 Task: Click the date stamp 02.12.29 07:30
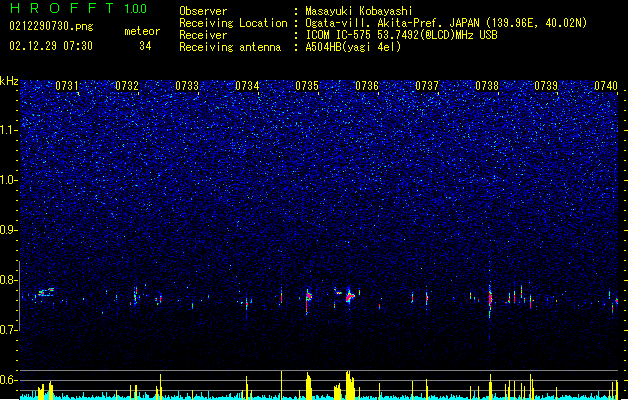coord(51,46)
